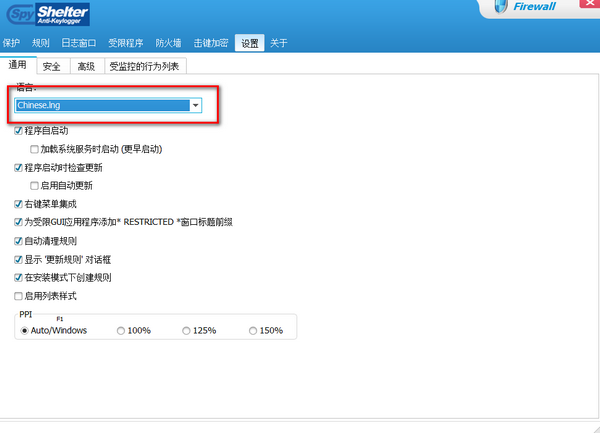Switch to the 高级 tab
Viewport: 600px width, 433px height.
(86, 66)
